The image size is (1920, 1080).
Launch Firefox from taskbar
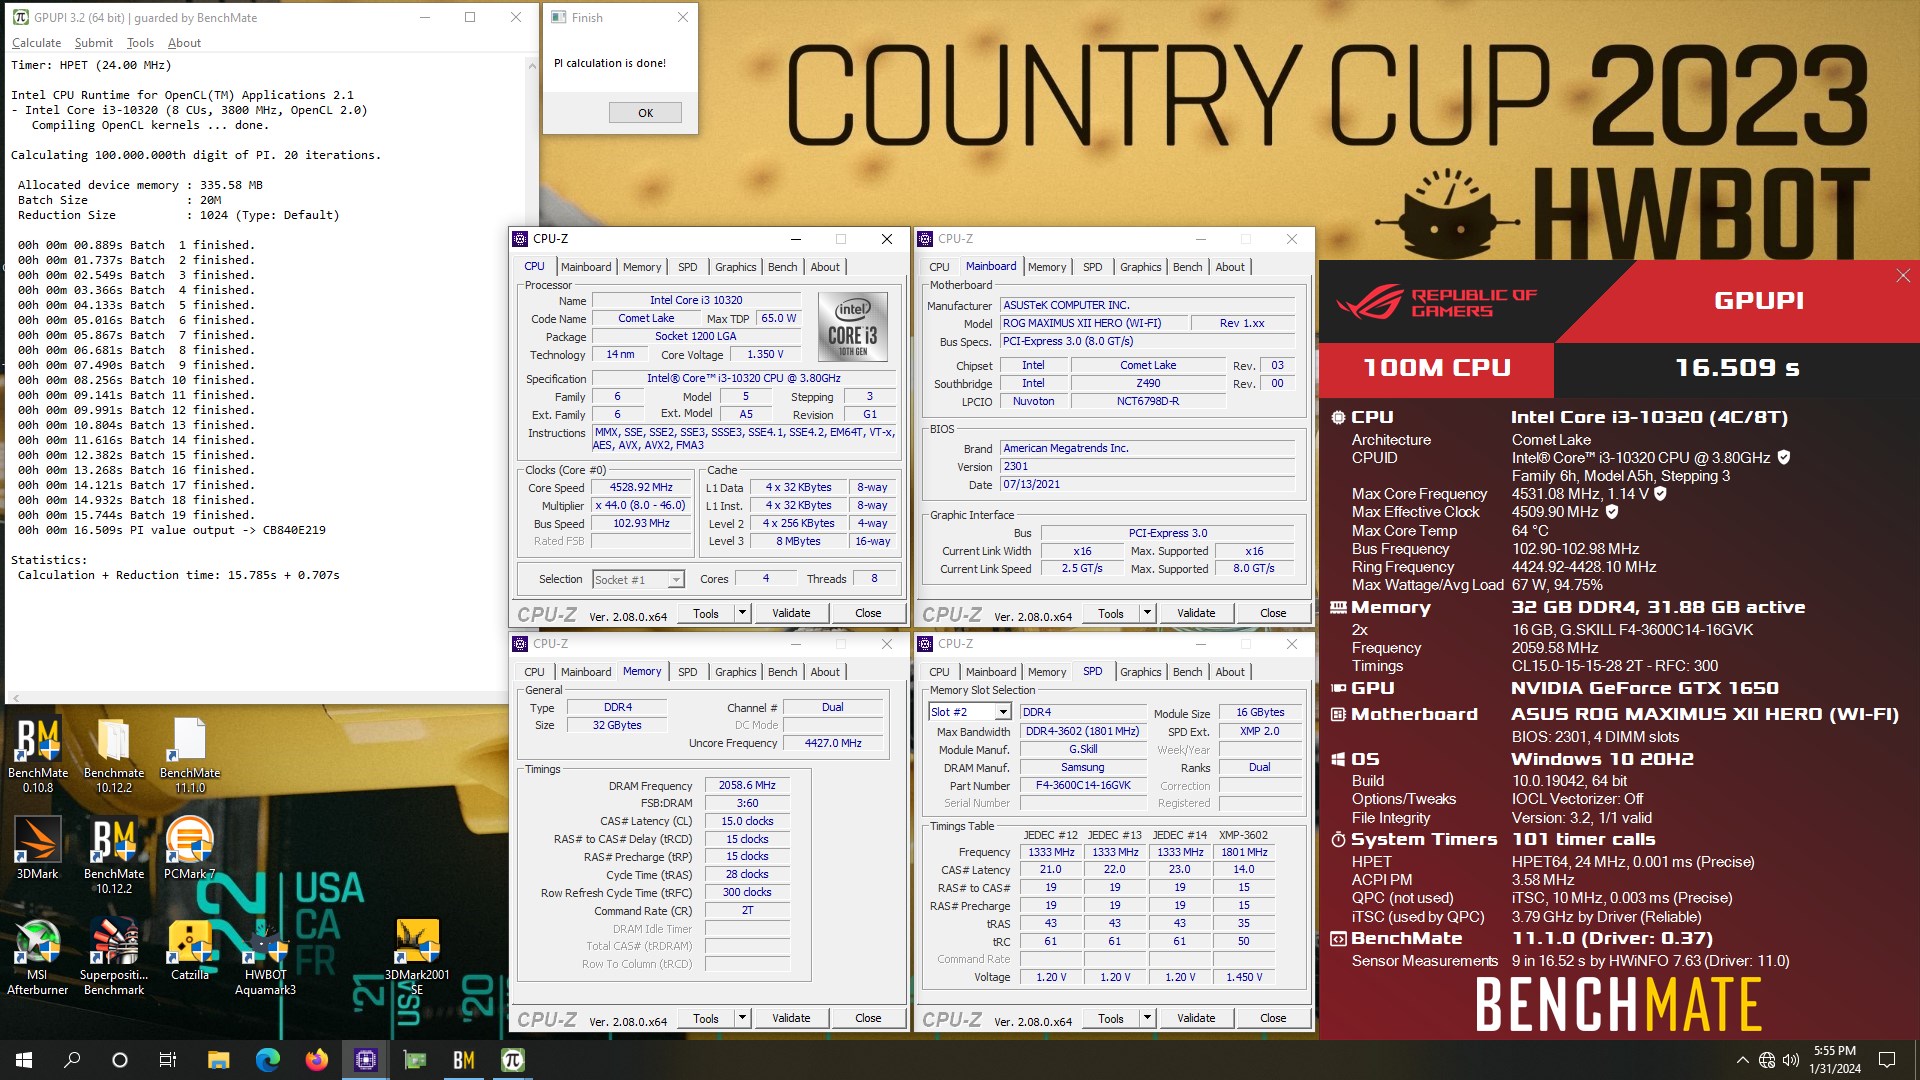(x=316, y=1060)
